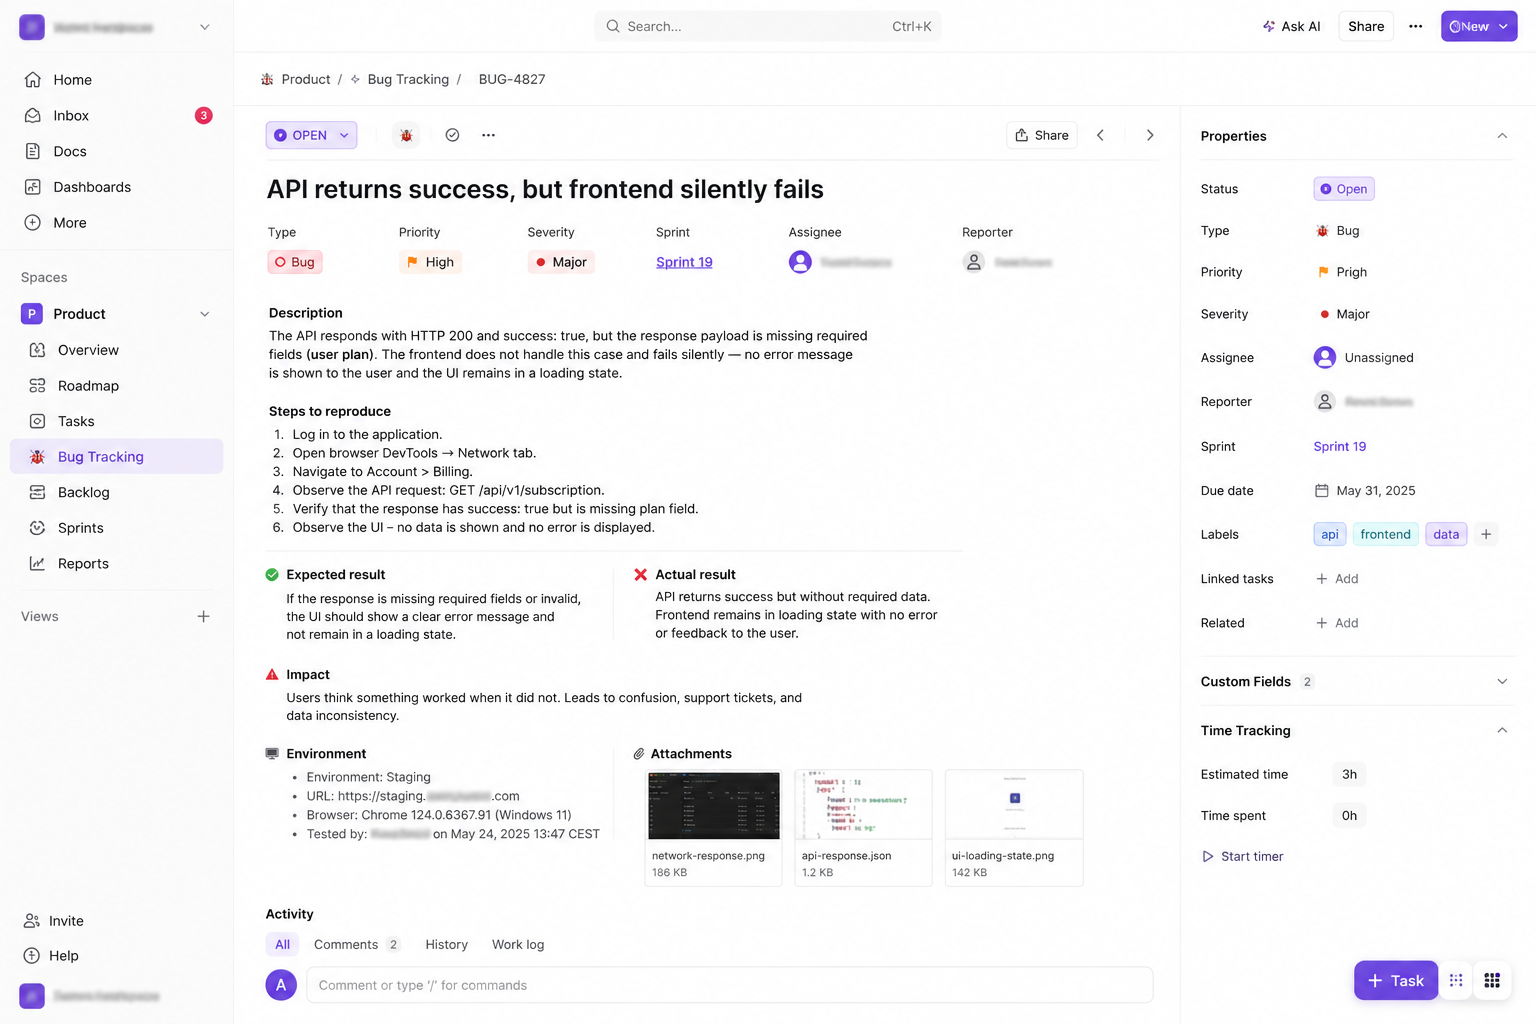
Task: Click the Search bar
Action: pos(768,26)
